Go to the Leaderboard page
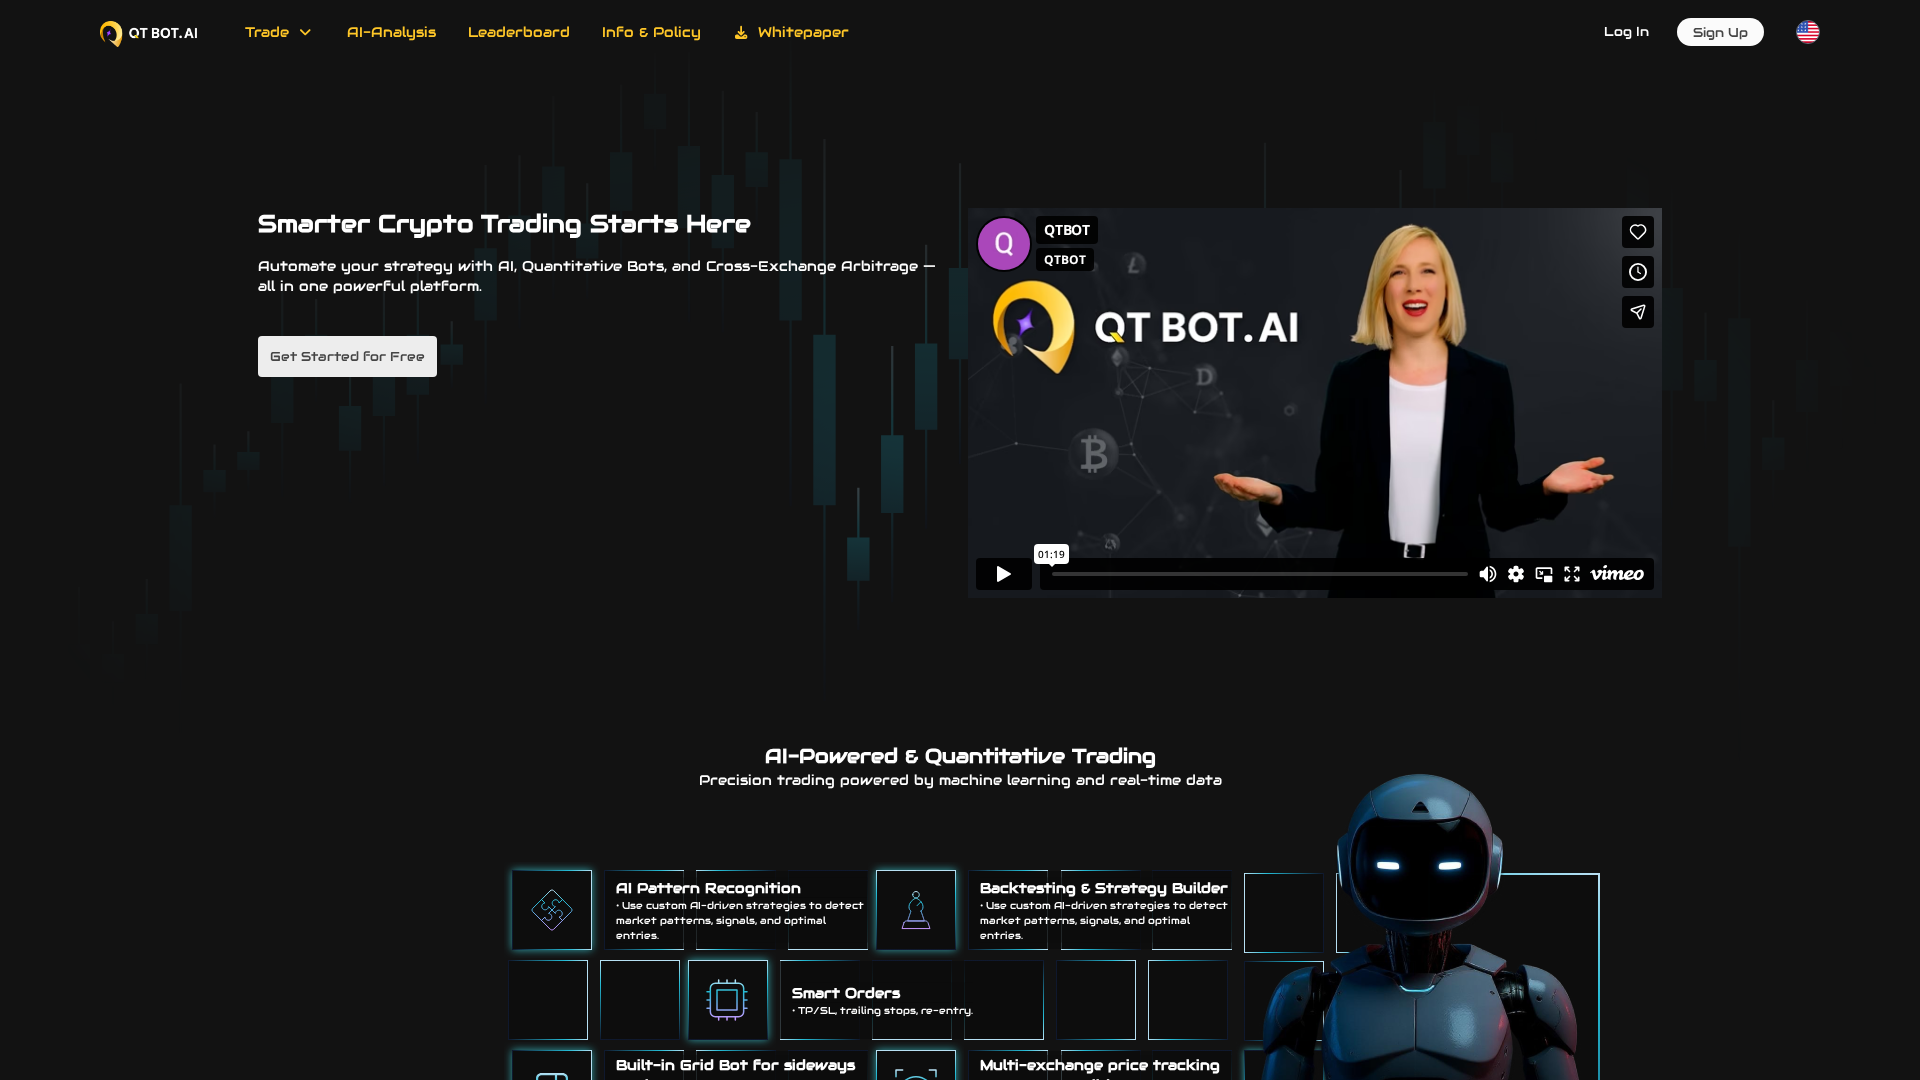This screenshot has width=1920, height=1080. pos(518,32)
